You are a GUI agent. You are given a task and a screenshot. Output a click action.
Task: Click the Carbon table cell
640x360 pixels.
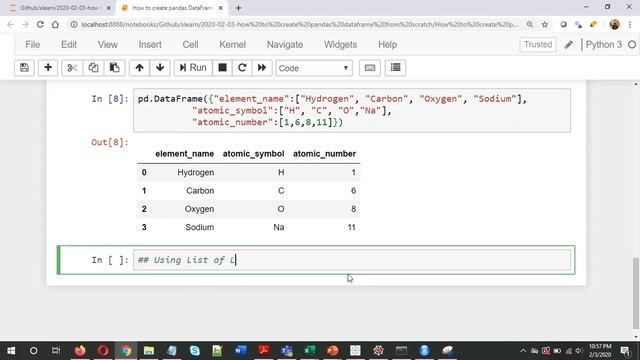[x=200, y=191]
